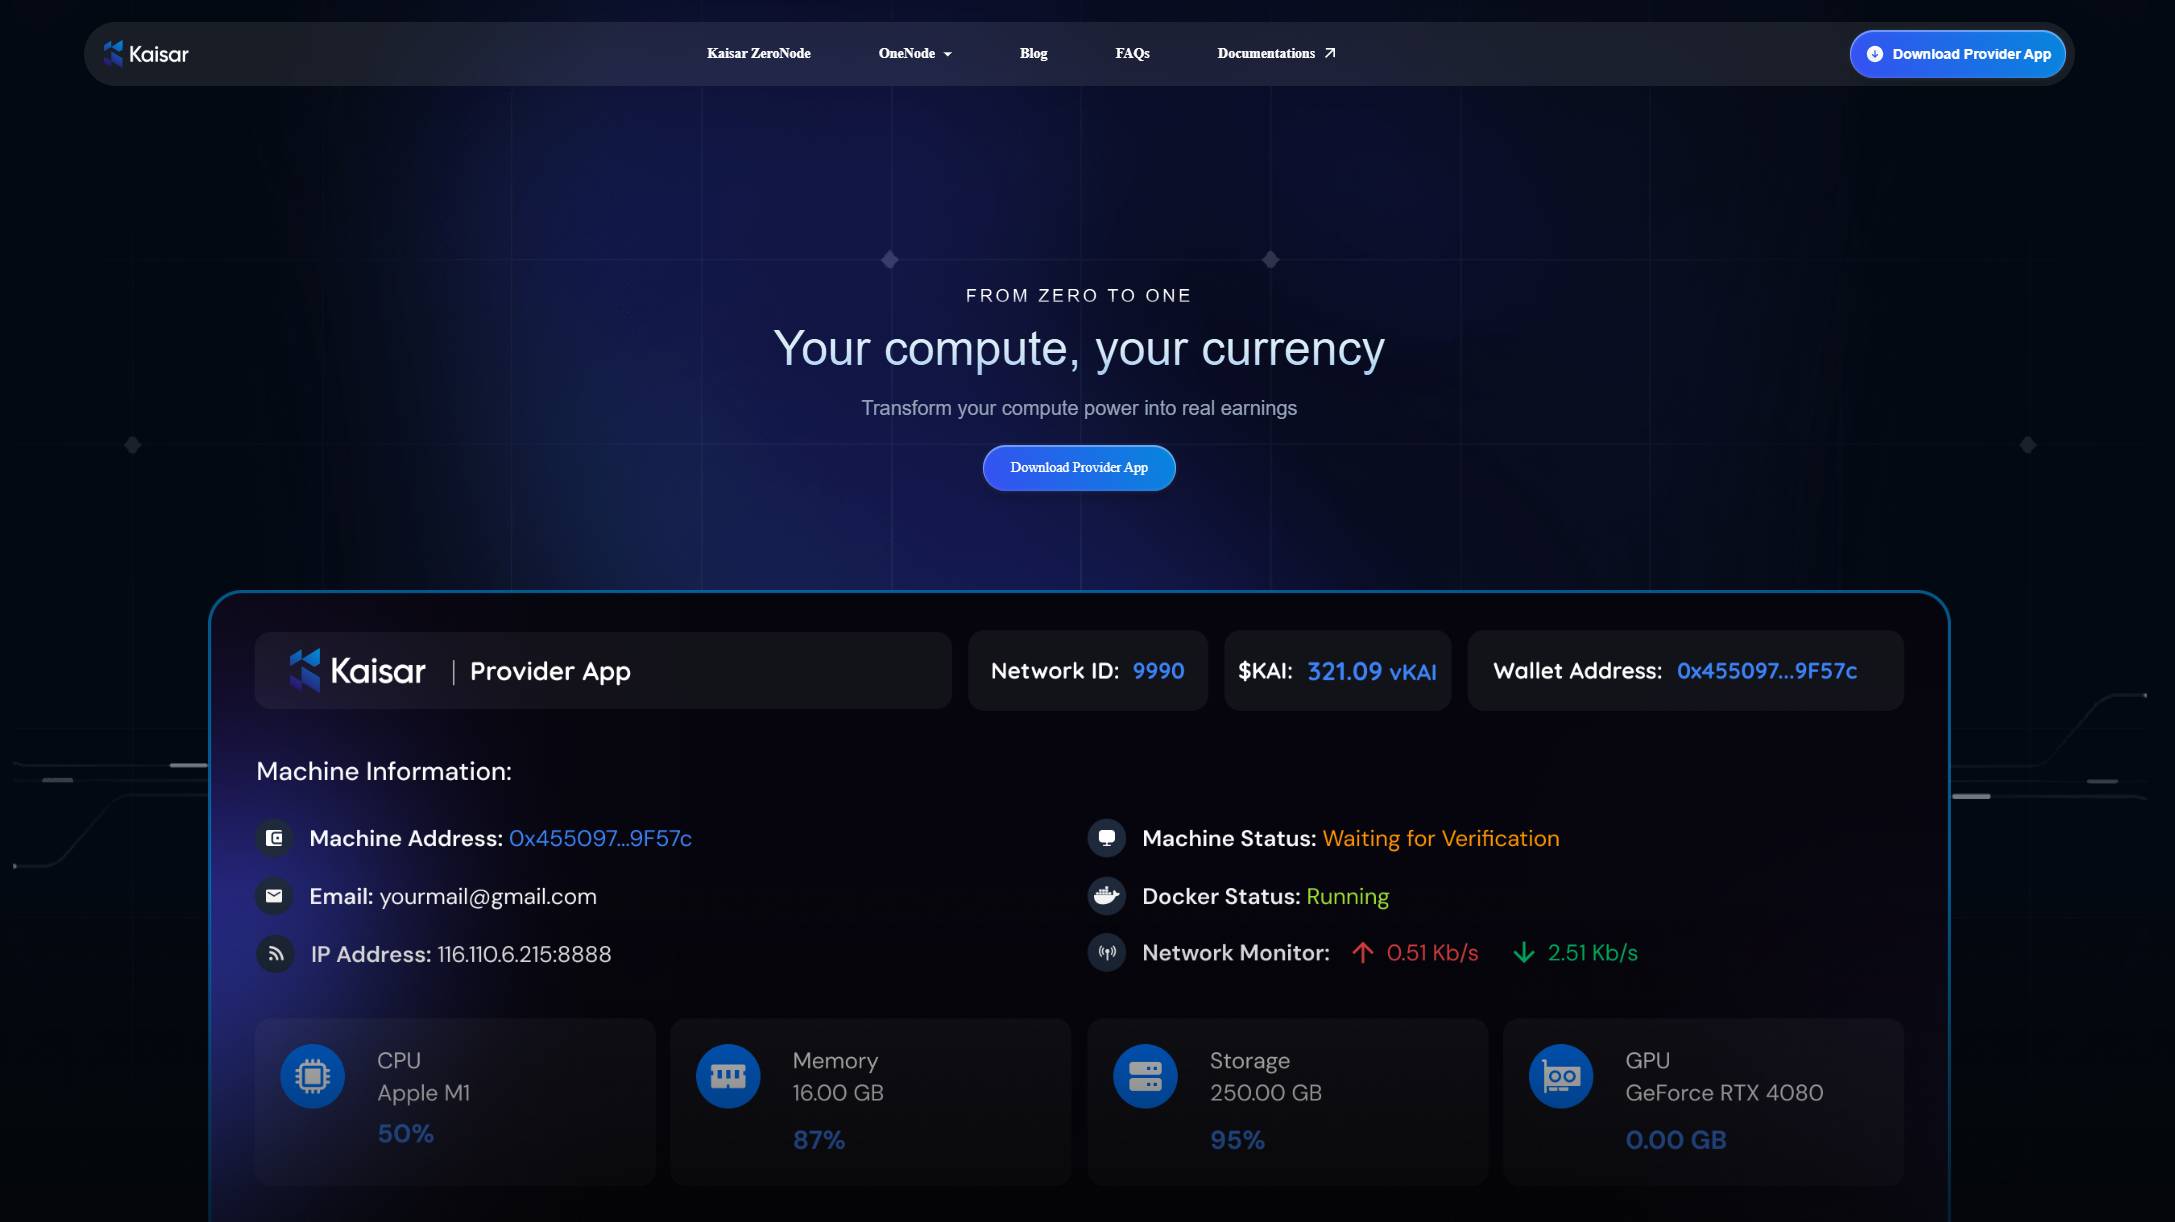Click the green download arrow icon
Viewport: 2175px width, 1222px height.
(1523, 953)
